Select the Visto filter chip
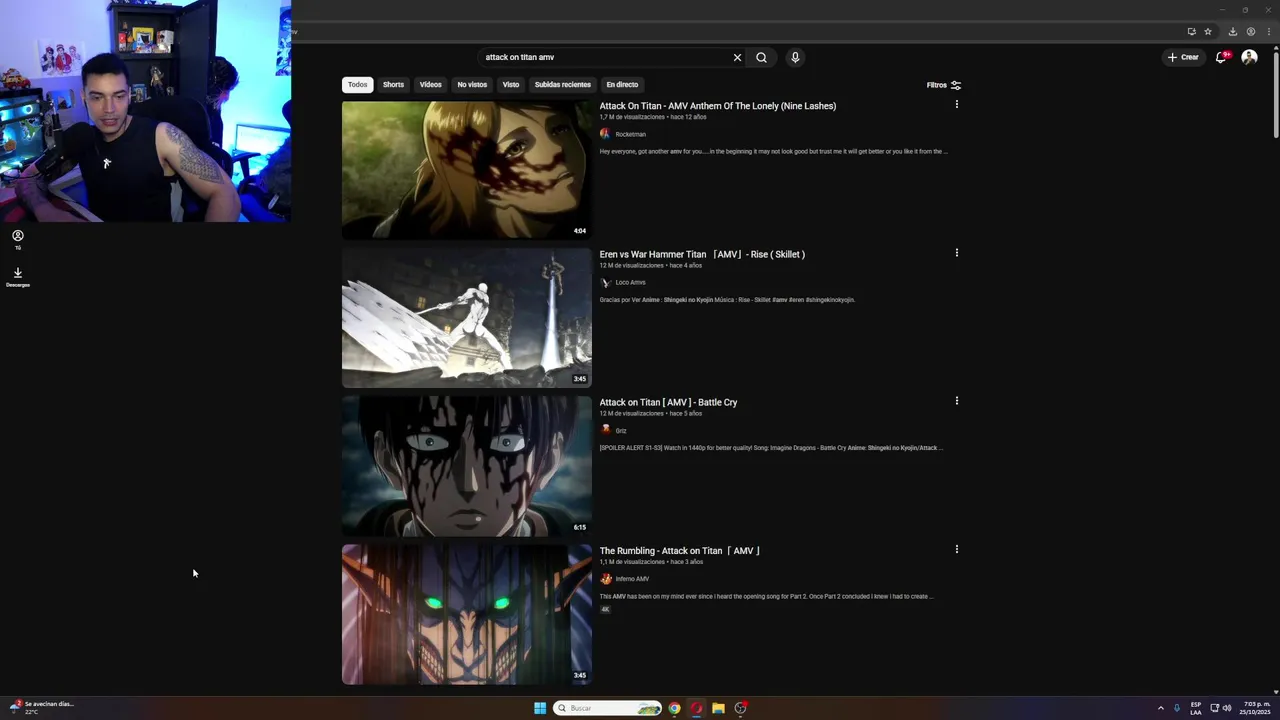Image resolution: width=1280 pixels, height=720 pixels. pyautogui.click(x=511, y=85)
